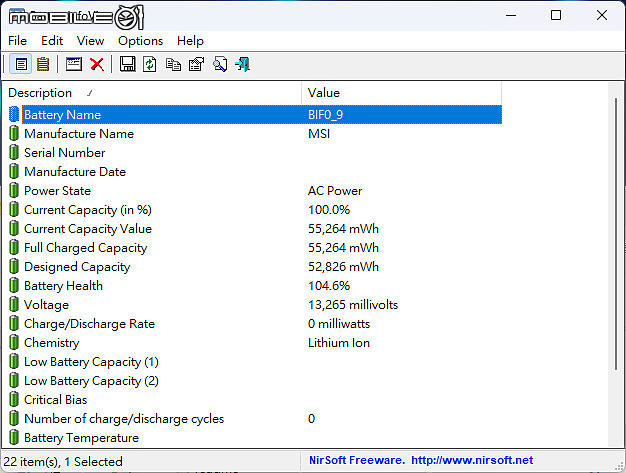626x473 pixels.
Task: Open the Edit menu
Action: (x=52, y=41)
